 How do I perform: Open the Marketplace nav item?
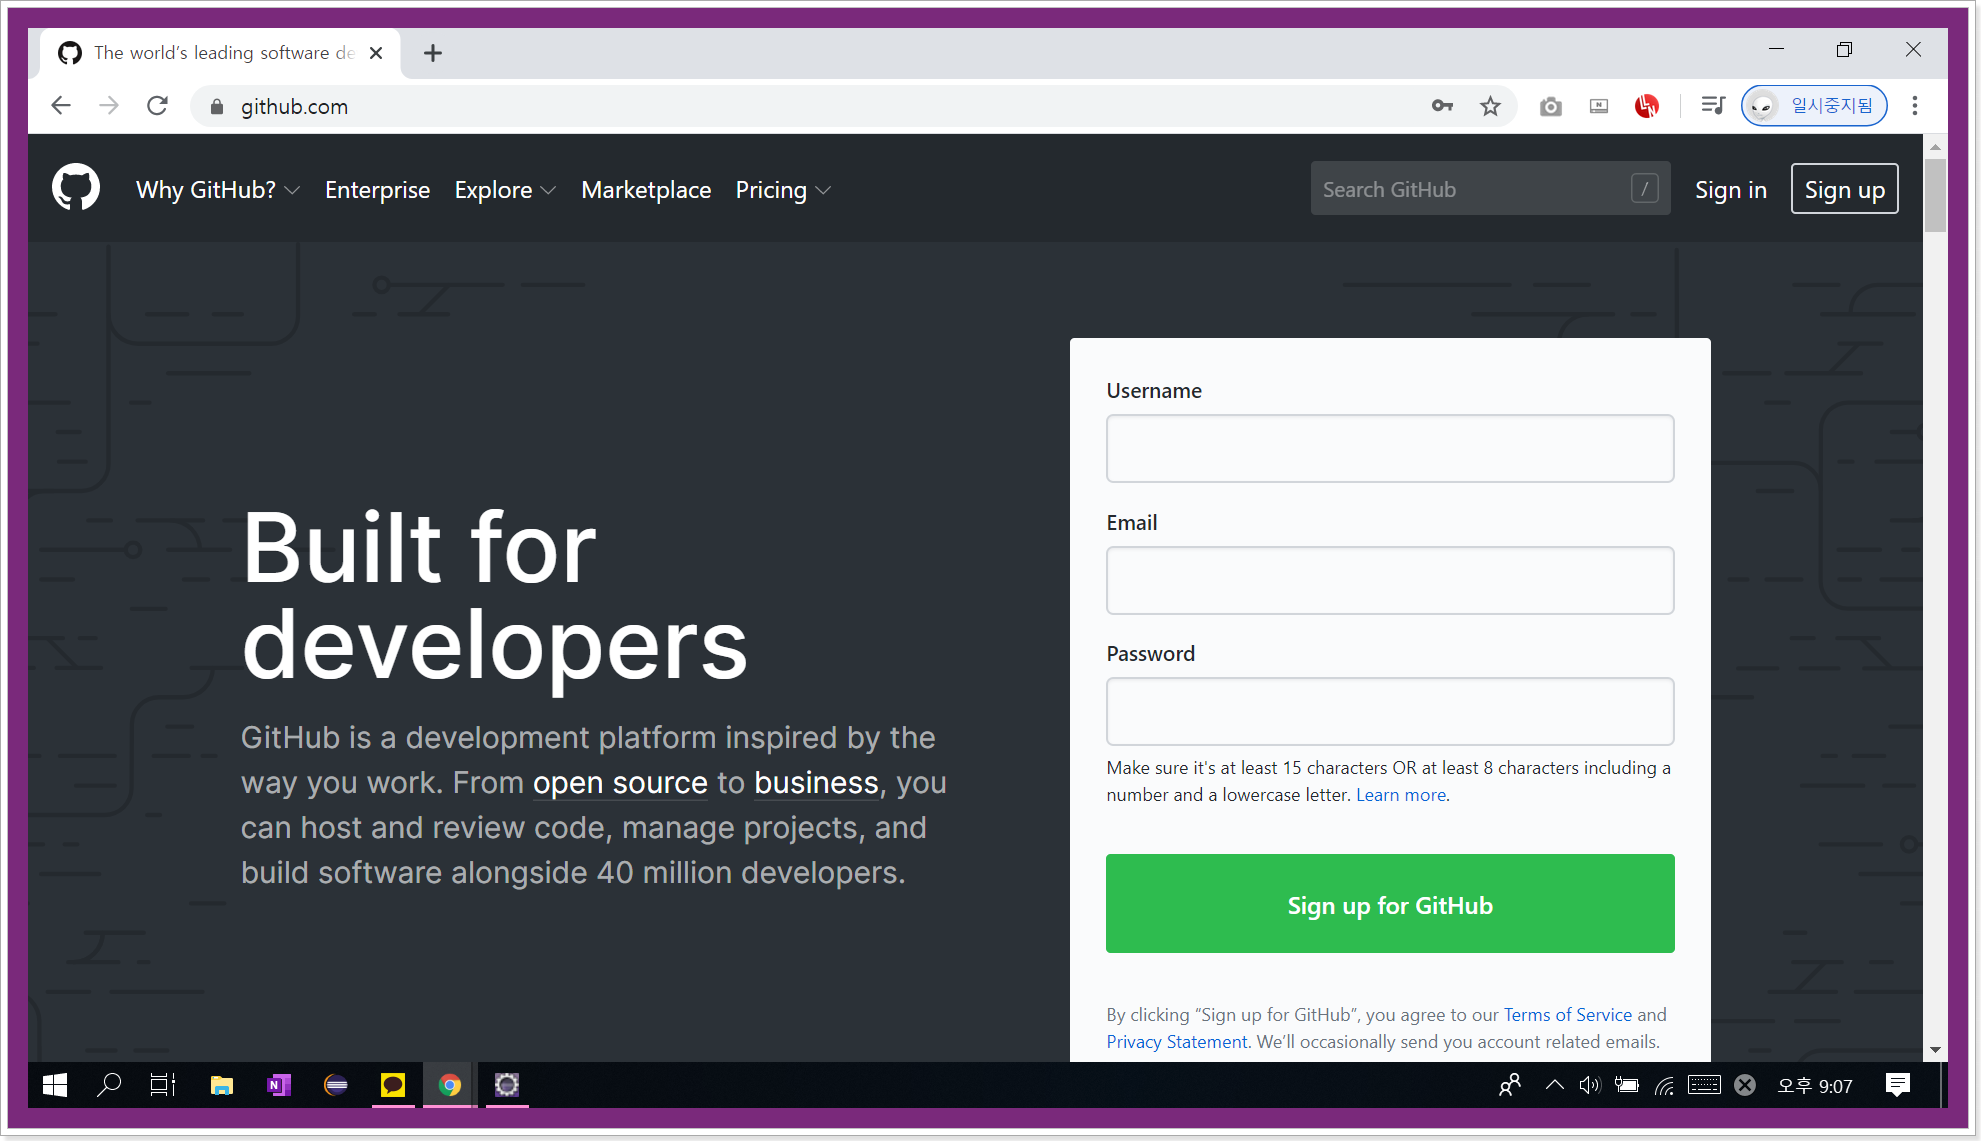[646, 190]
